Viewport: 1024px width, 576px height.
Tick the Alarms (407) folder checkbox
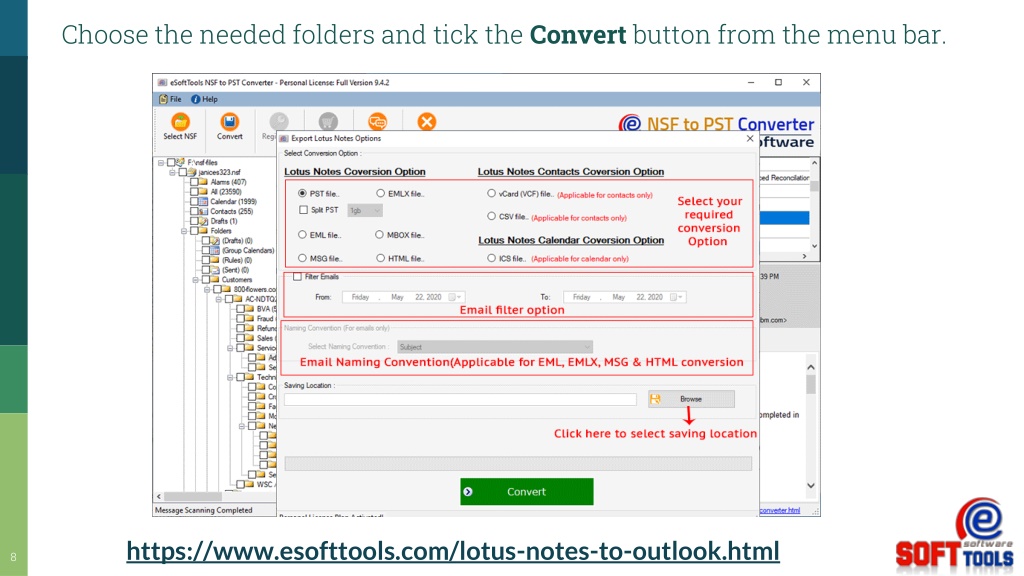[x=194, y=182]
